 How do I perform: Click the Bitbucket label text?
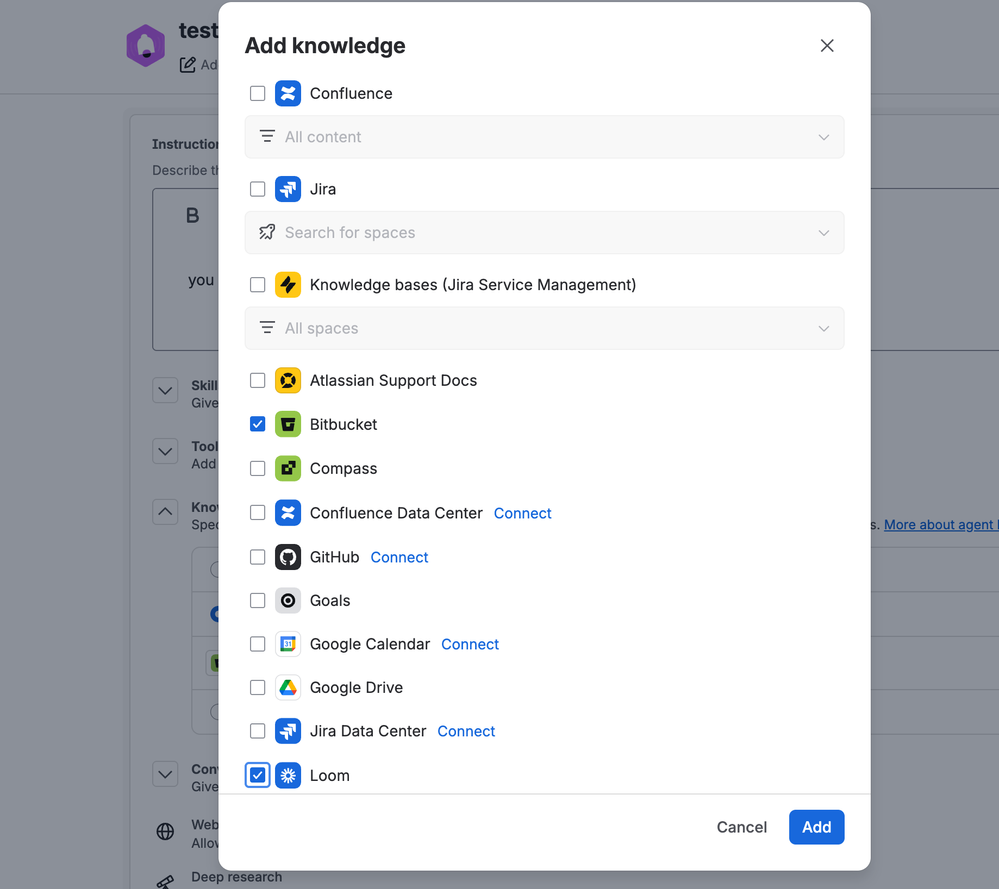[343, 424]
